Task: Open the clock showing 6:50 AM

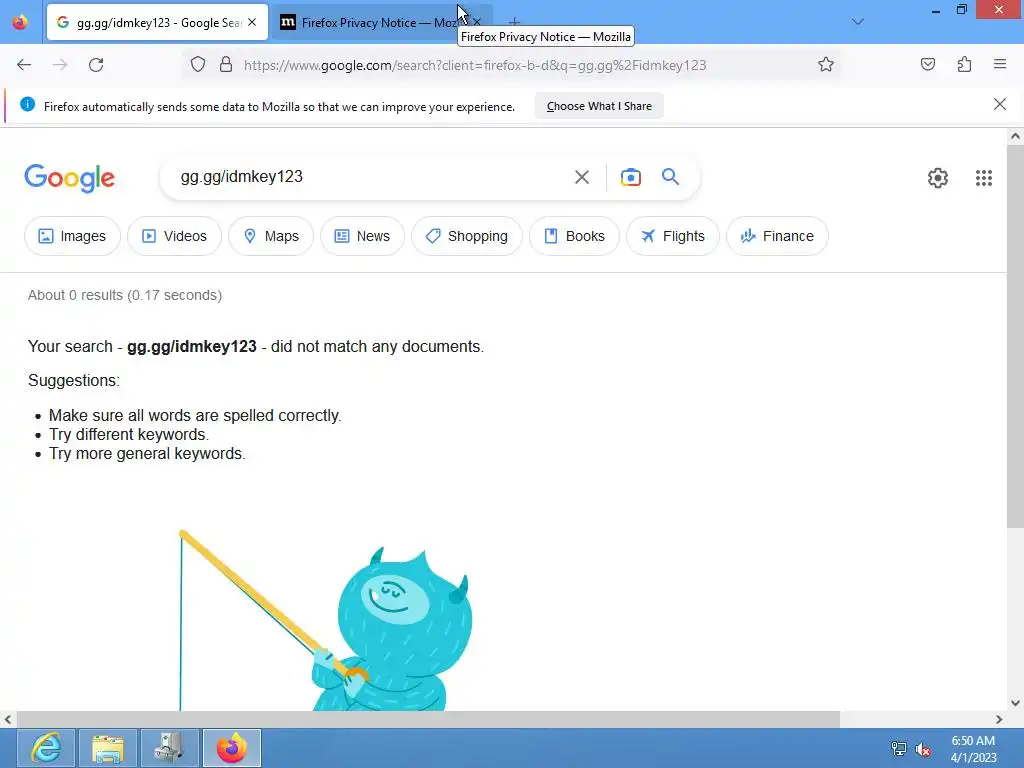Action: pyautogui.click(x=973, y=749)
